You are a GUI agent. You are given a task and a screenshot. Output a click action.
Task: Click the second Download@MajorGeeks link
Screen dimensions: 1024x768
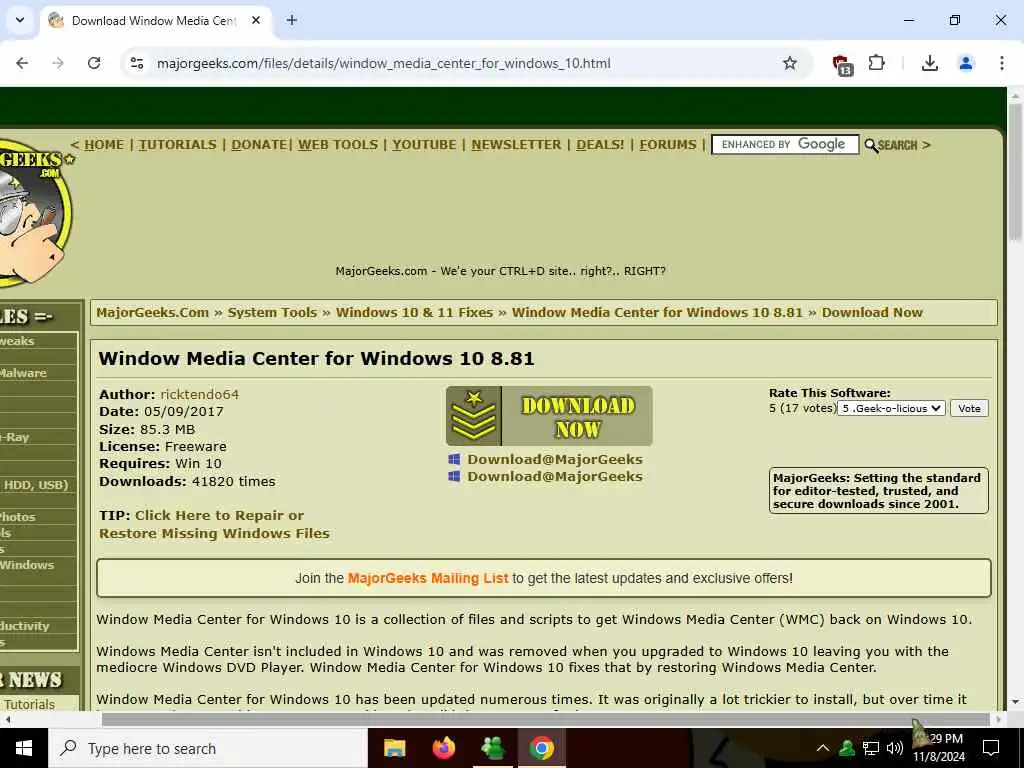tap(554, 477)
